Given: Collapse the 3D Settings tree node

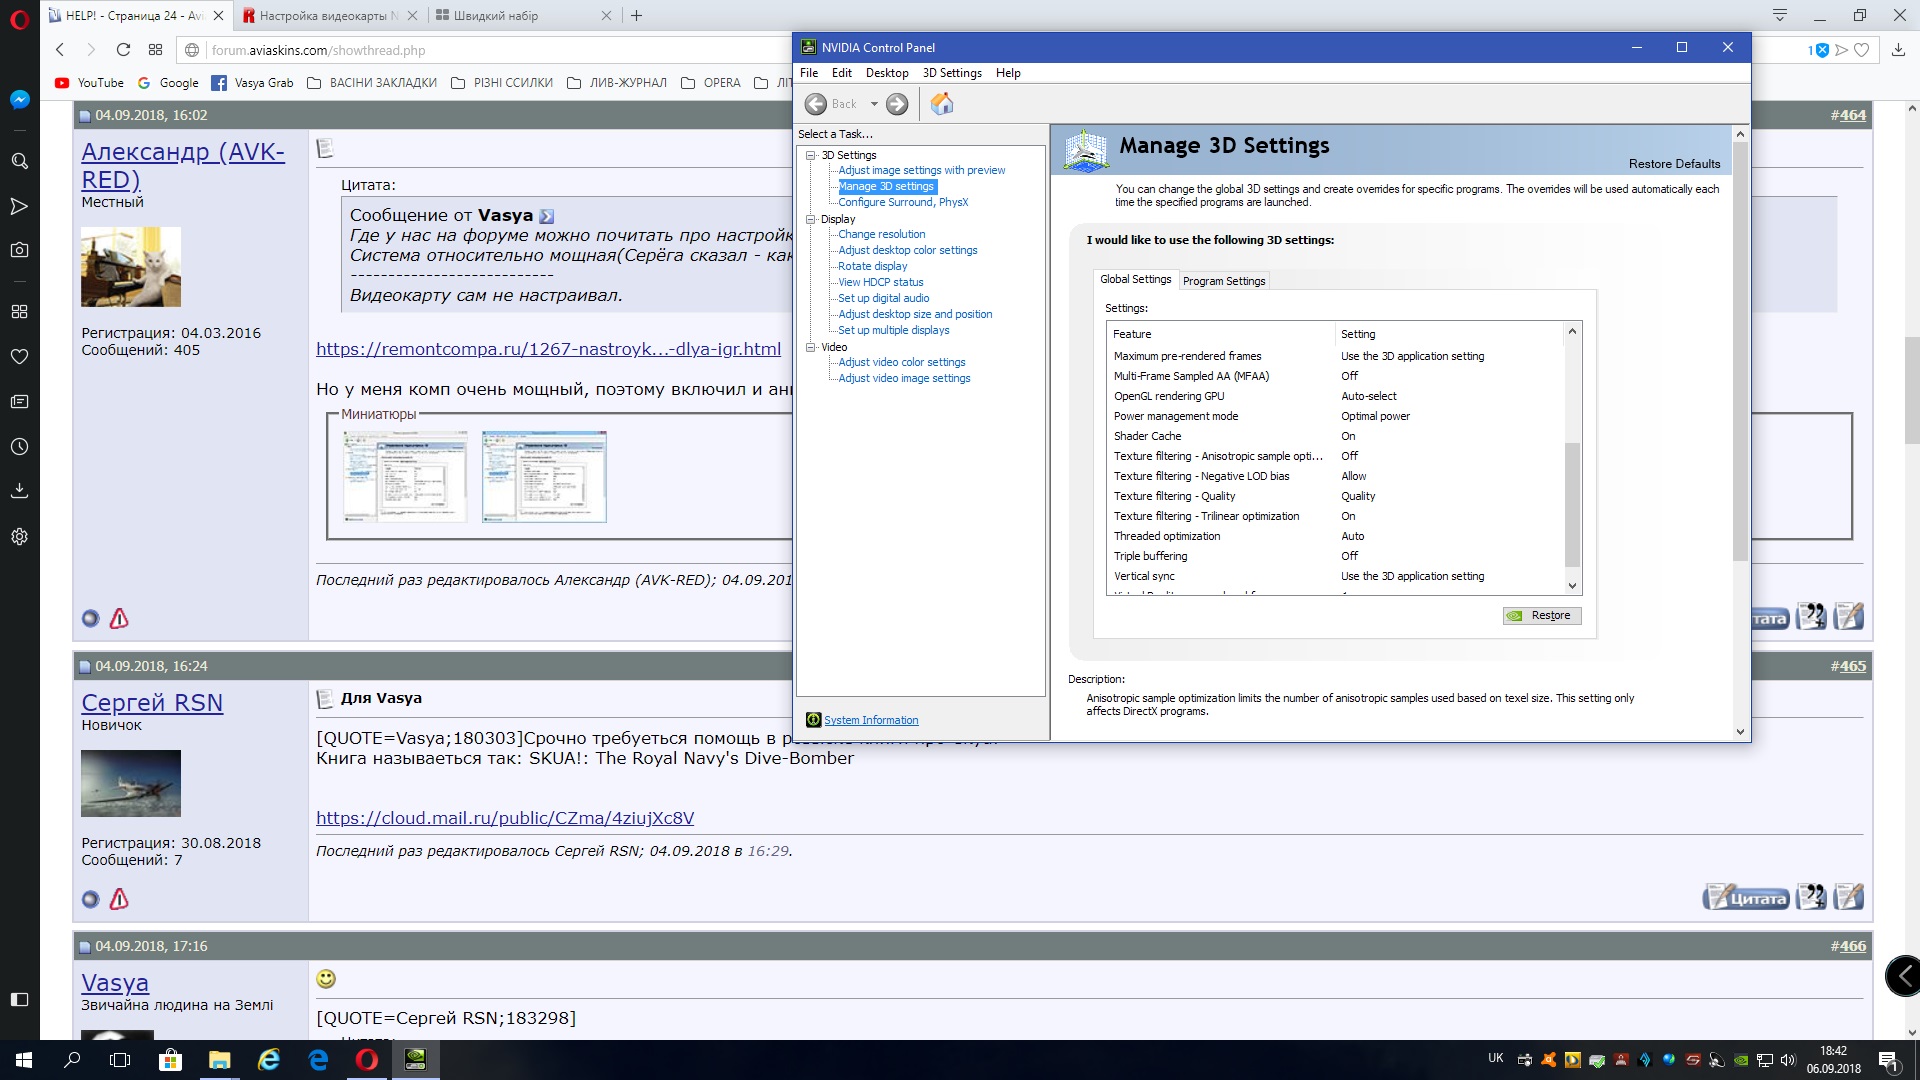Looking at the screenshot, I should point(811,155).
